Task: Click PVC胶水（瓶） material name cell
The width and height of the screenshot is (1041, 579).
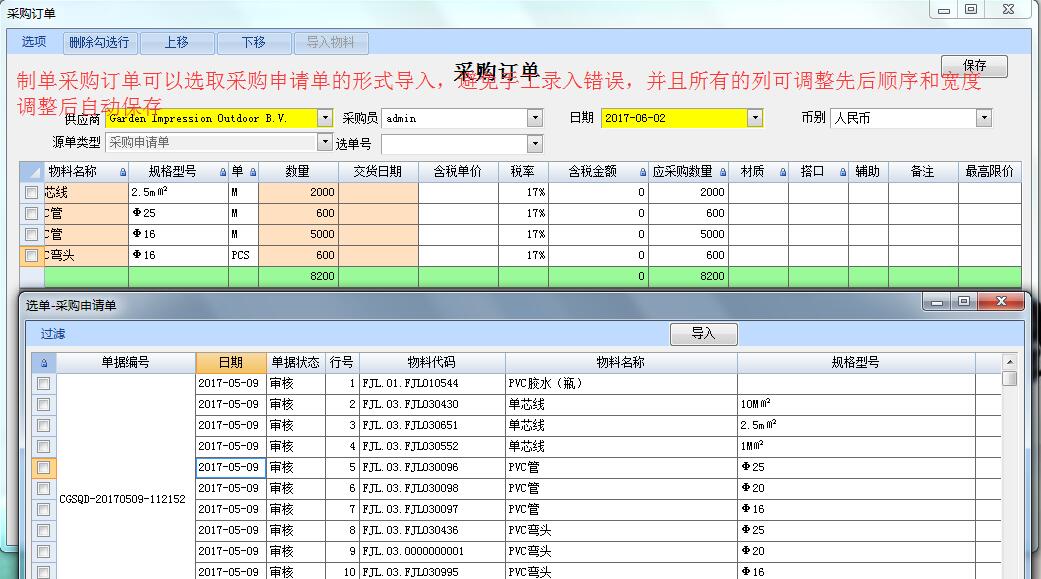Action: click(621, 383)
